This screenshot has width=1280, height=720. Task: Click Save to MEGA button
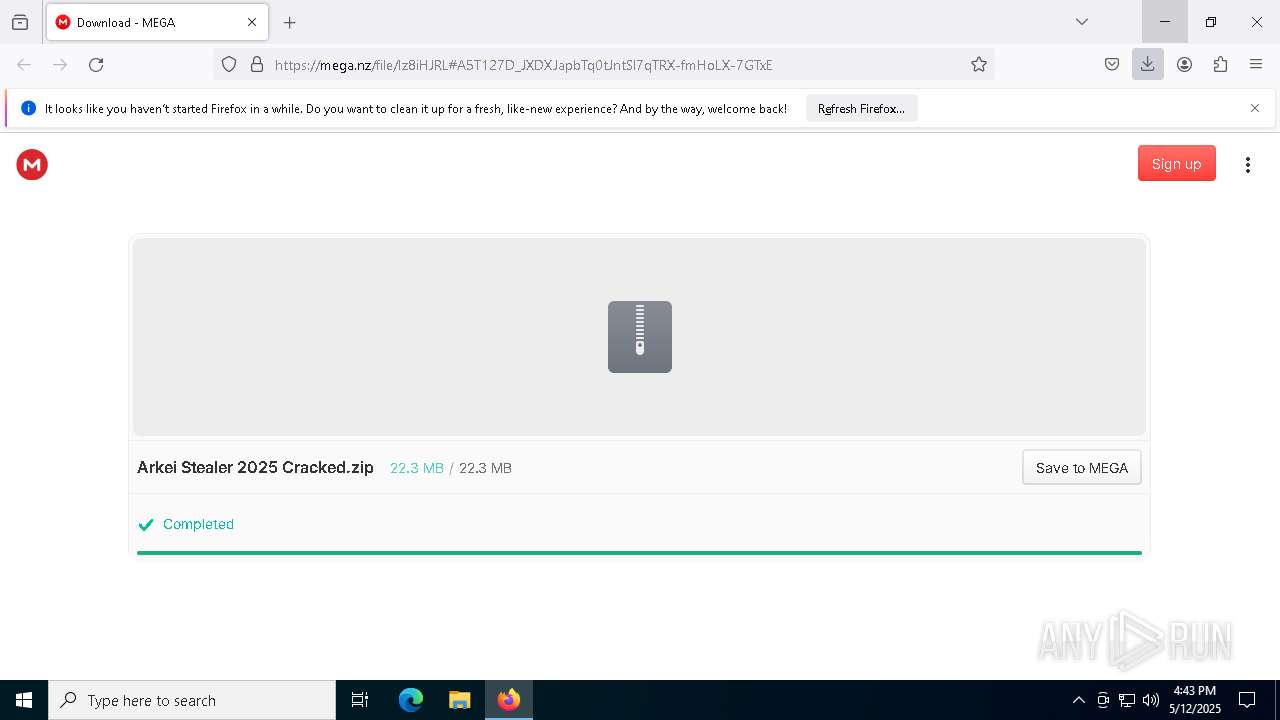pos(1081,467)
